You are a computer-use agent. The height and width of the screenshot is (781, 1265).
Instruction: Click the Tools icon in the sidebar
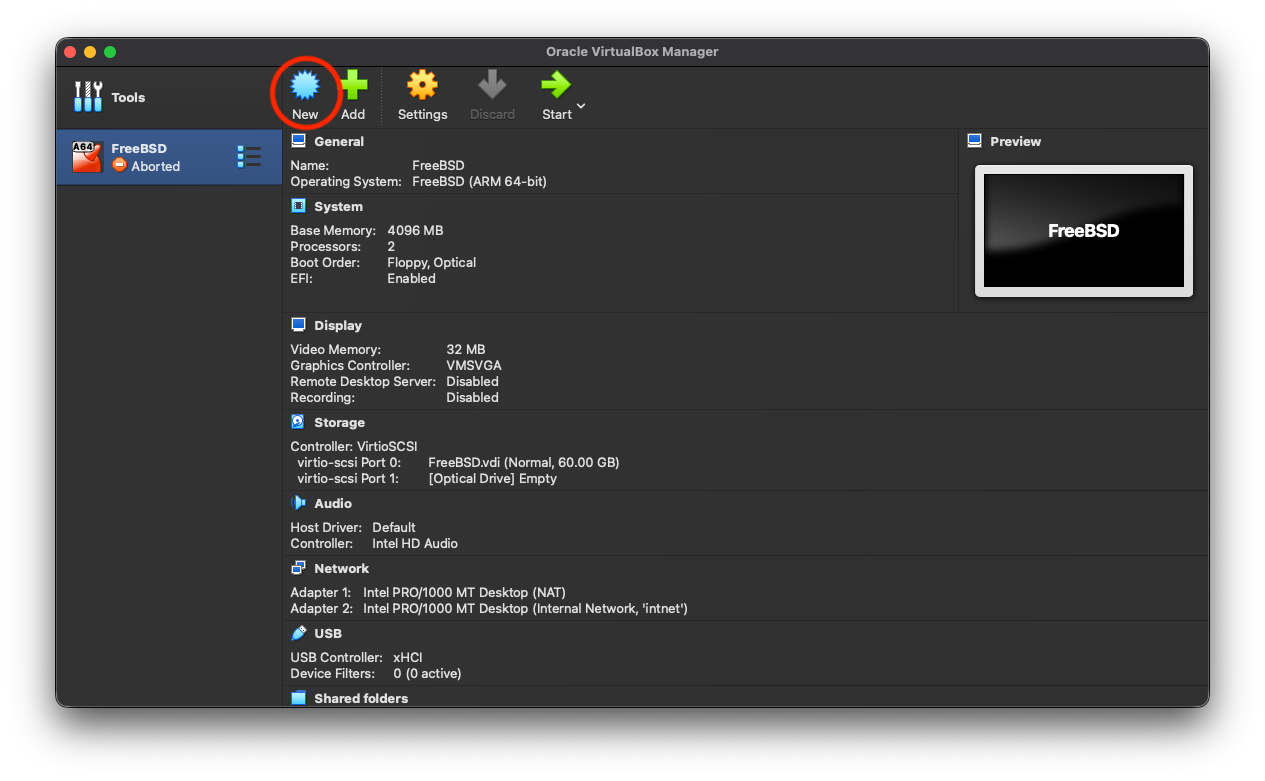[88, 97]
